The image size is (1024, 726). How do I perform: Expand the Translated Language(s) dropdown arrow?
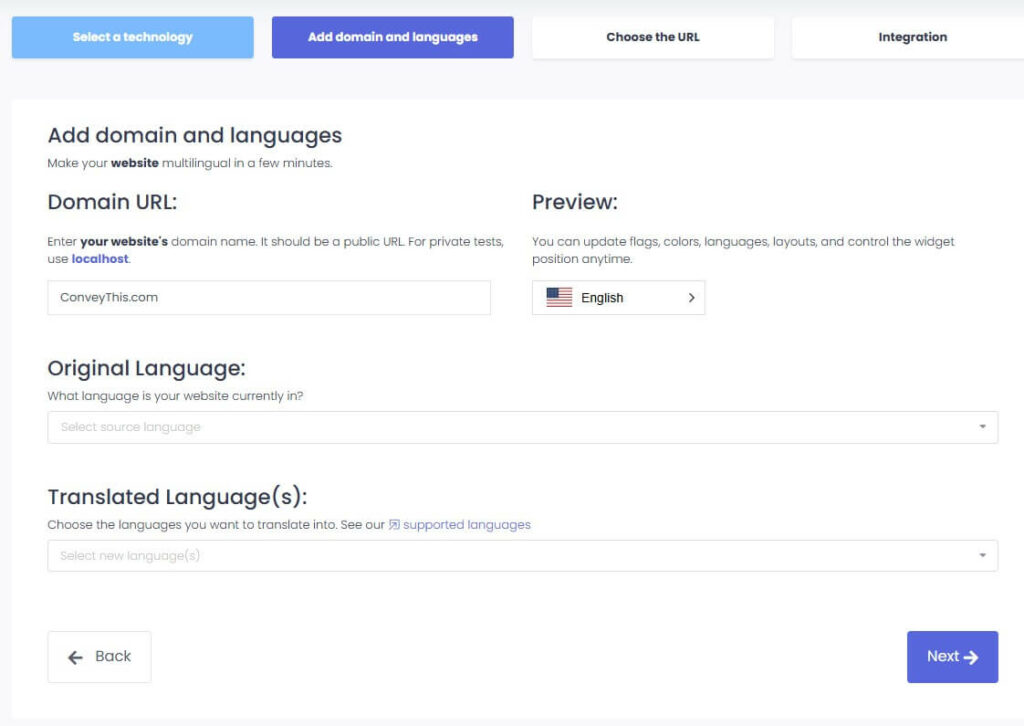[982, 556]
